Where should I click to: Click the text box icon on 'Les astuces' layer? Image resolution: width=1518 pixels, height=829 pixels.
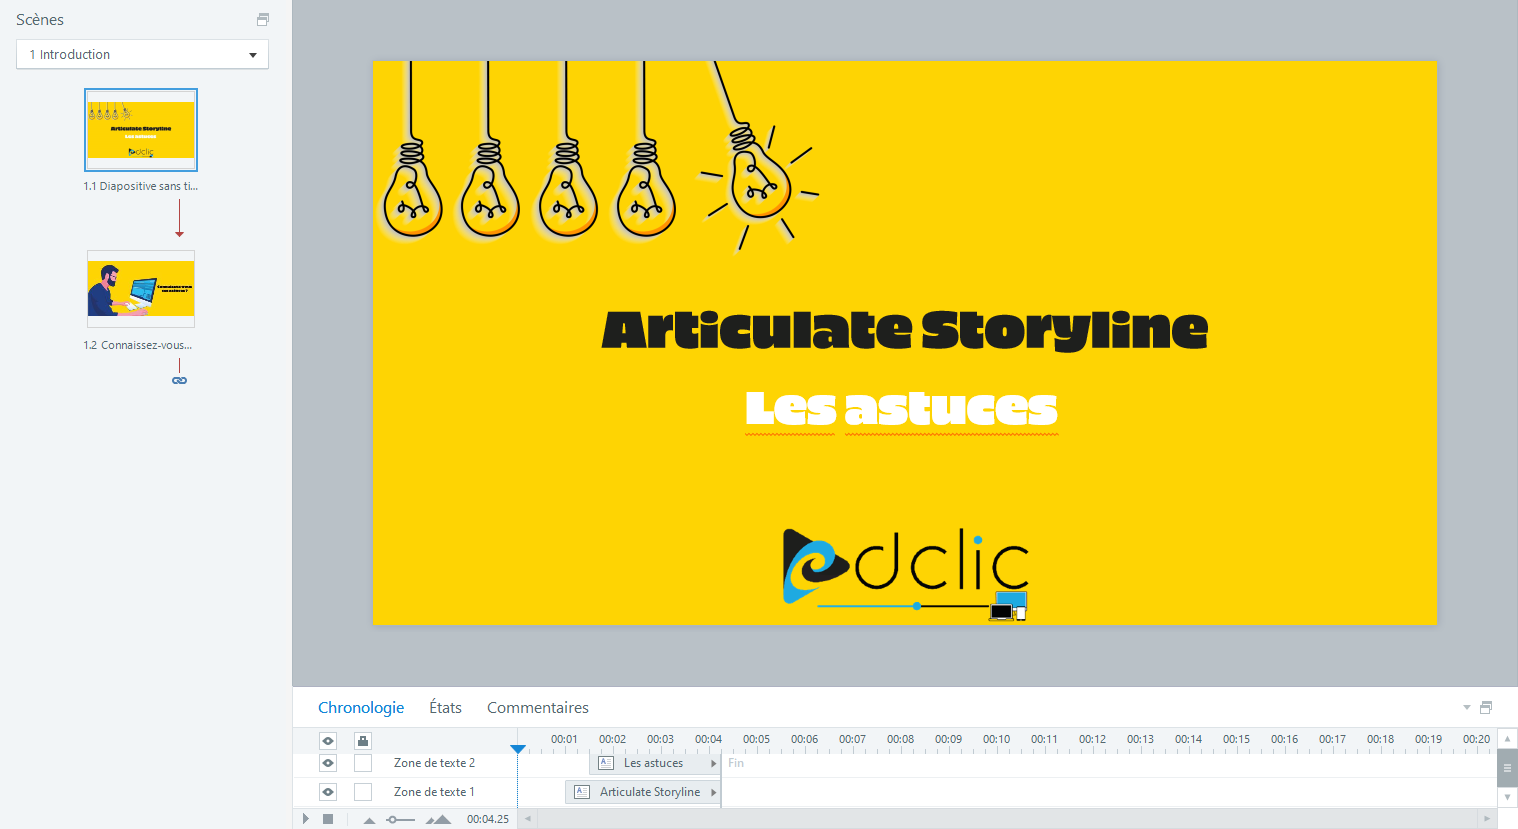[605, 763]
